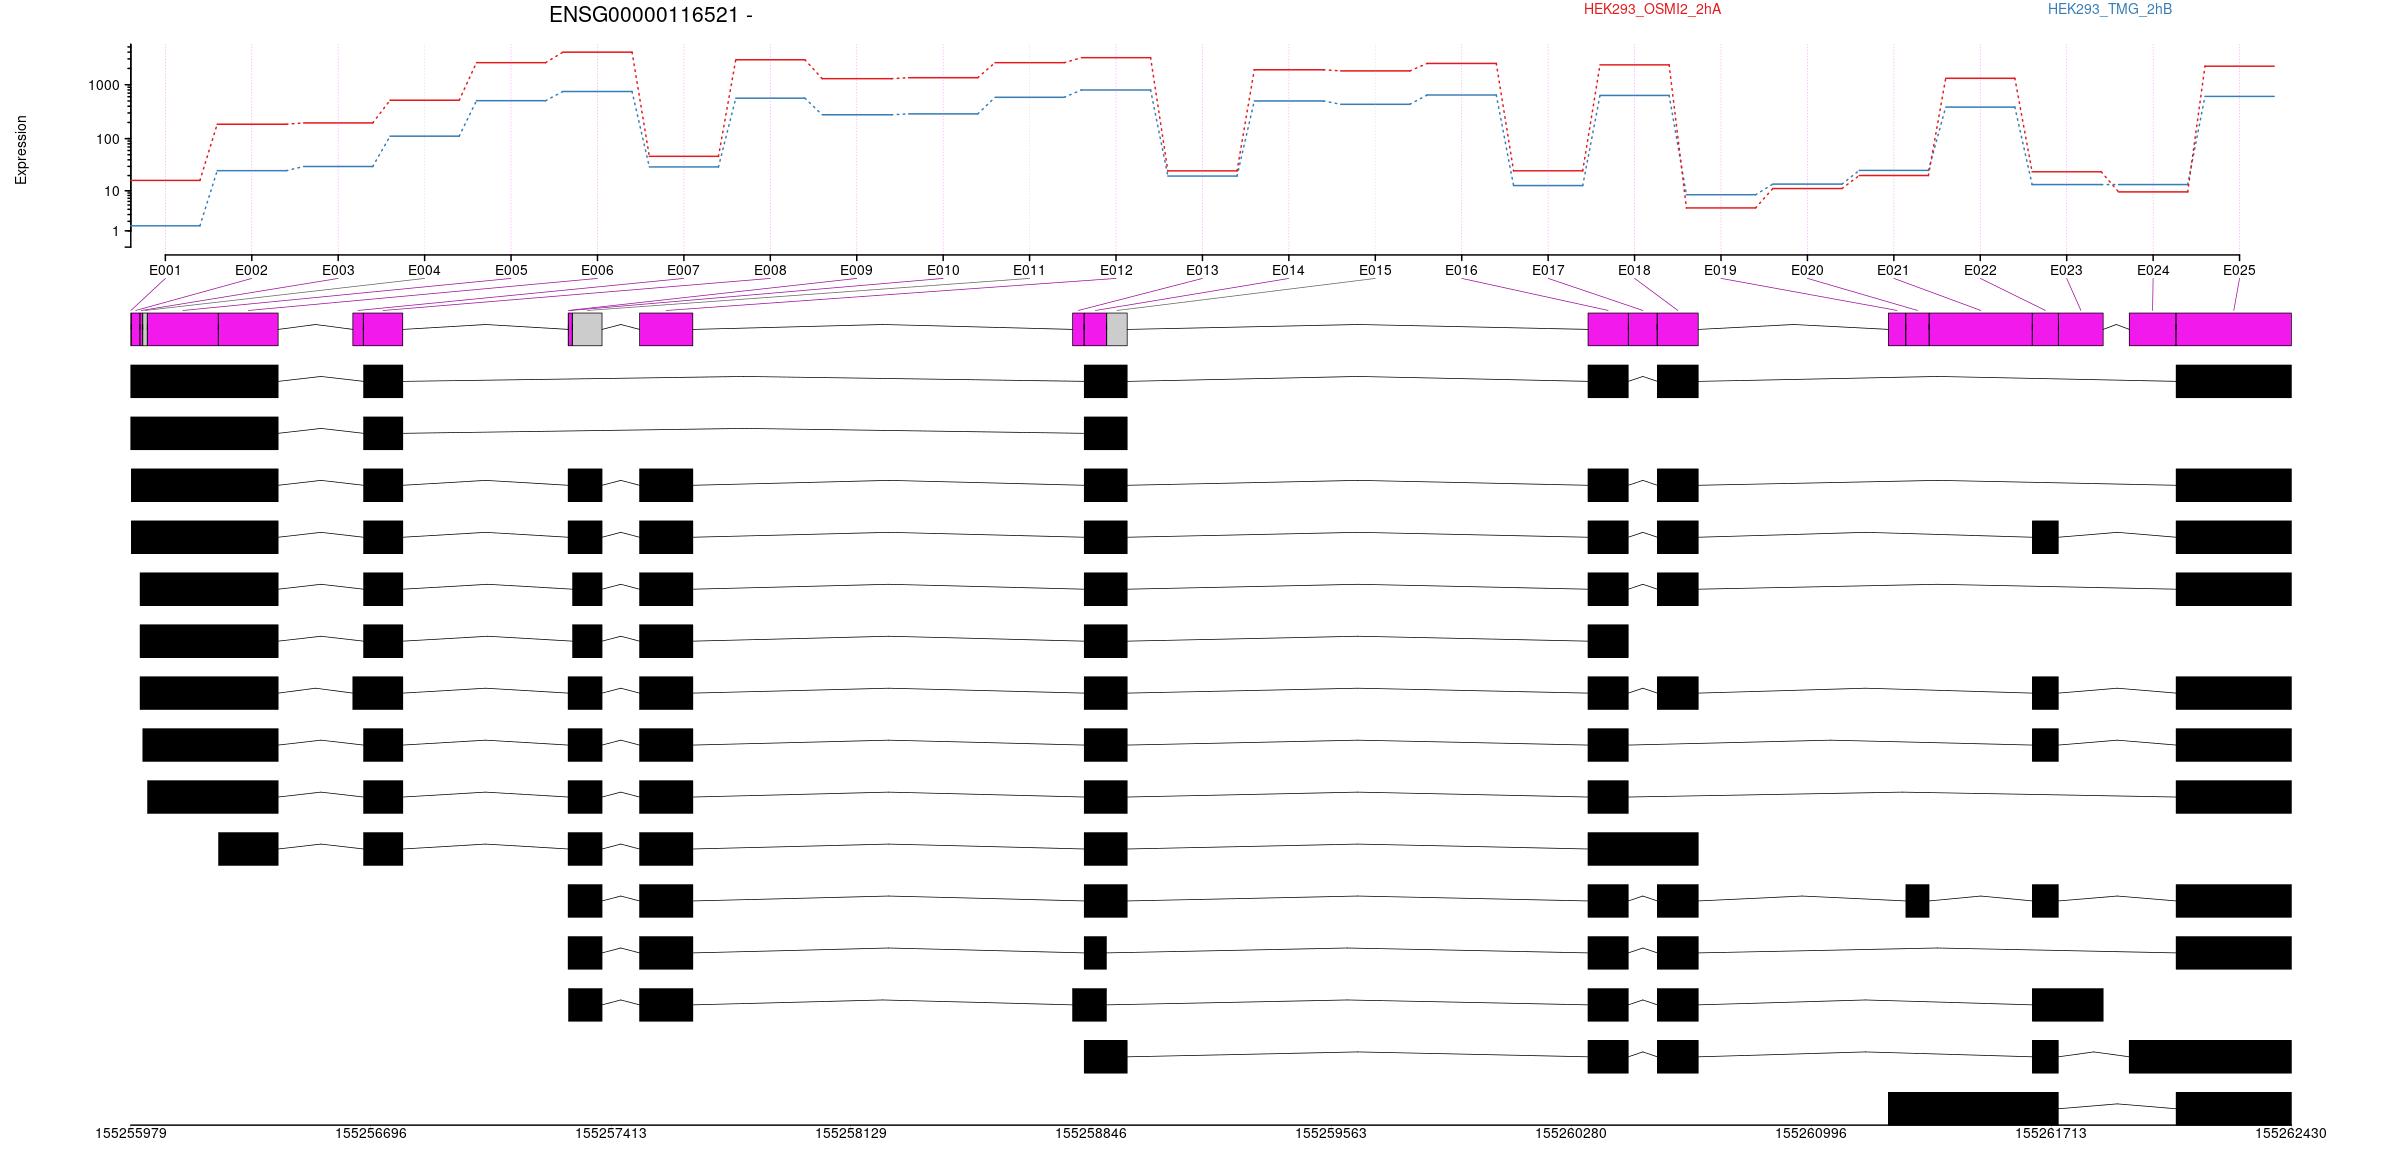
Task: Click the small gray exon bin near coordinate 155258846
Action: (x=1117, y=329)
